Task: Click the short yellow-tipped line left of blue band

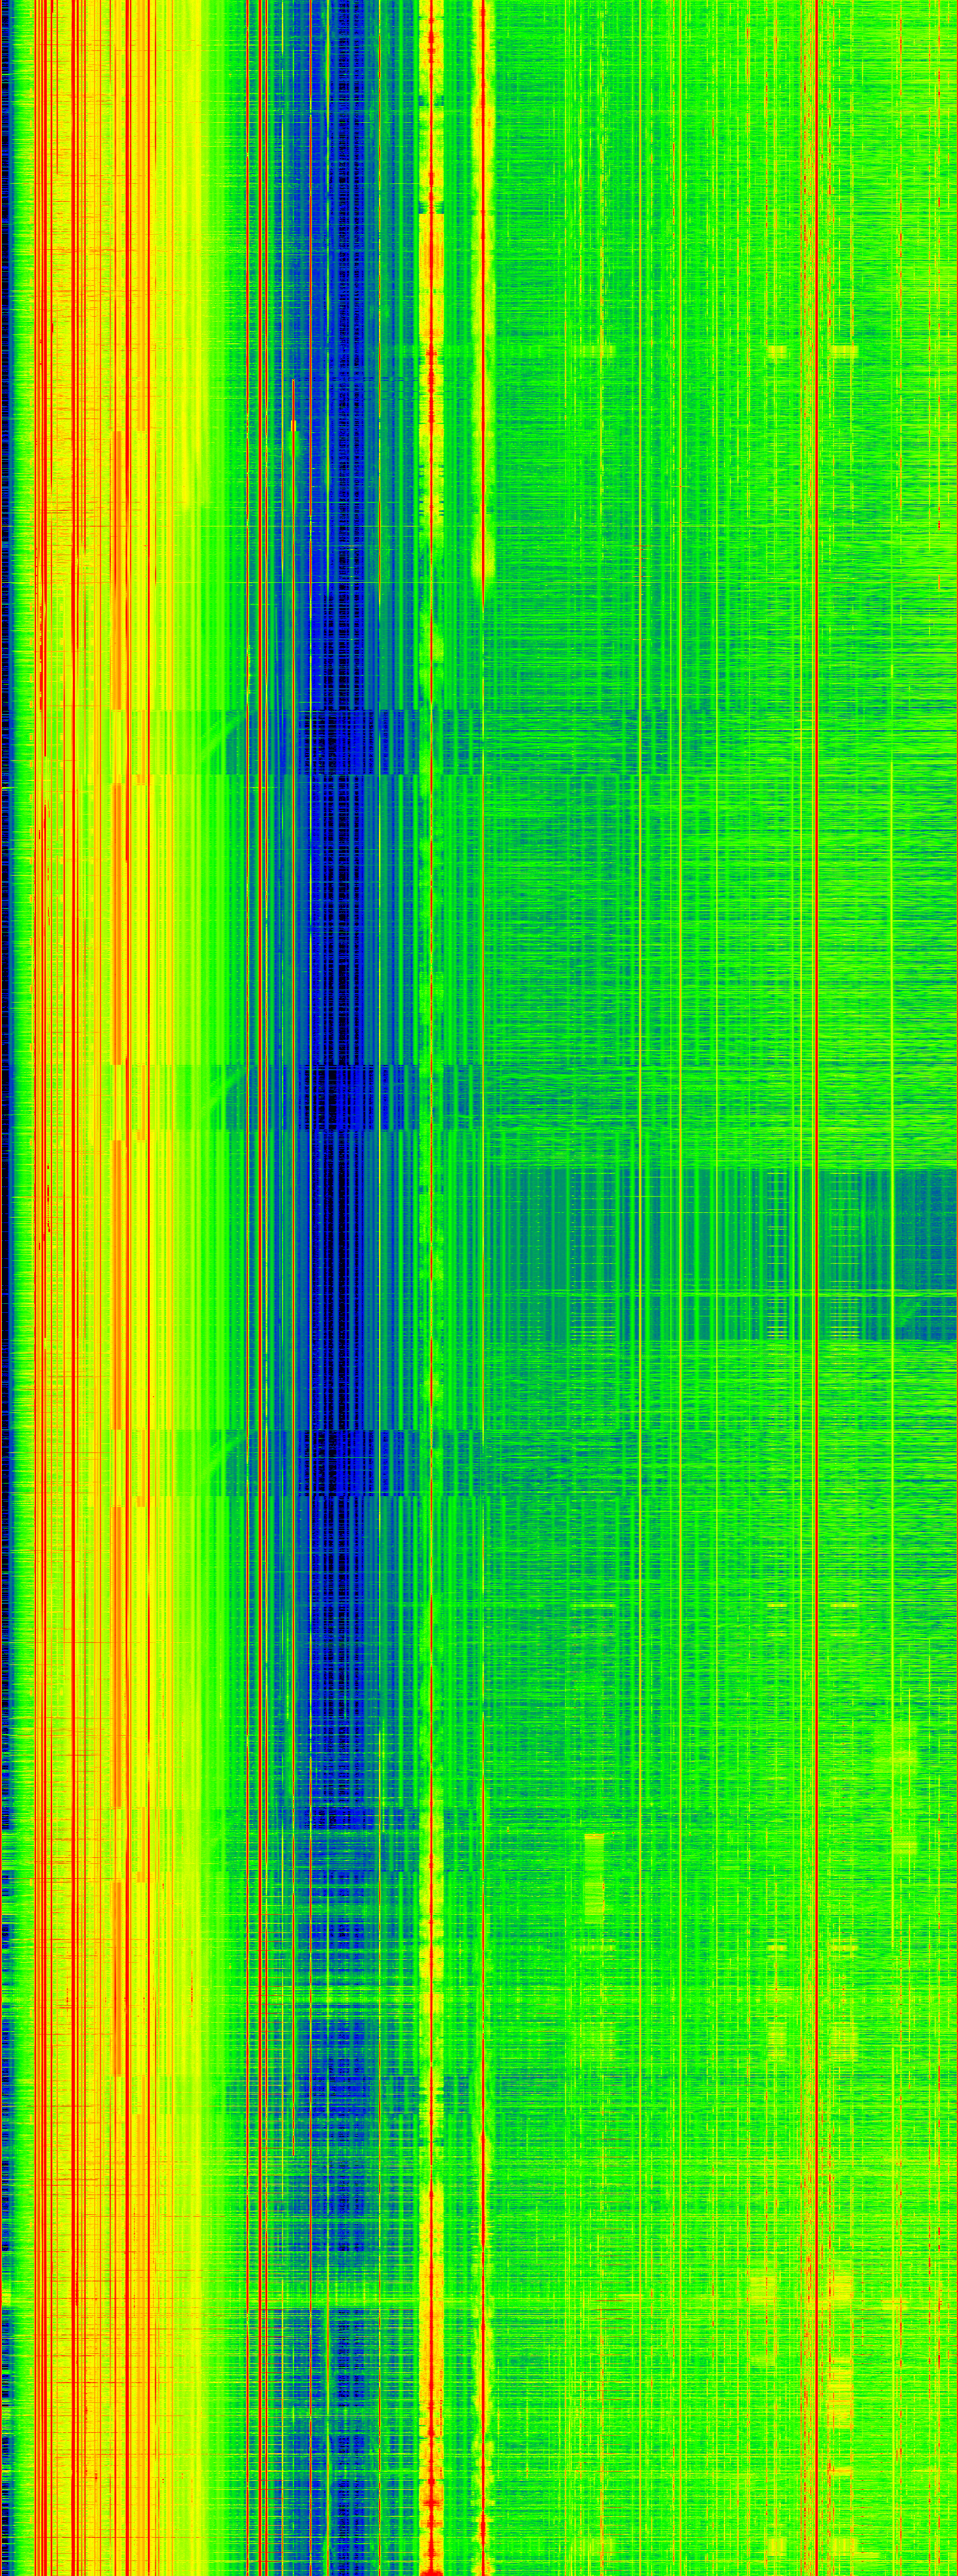Action: coord(293,430)
